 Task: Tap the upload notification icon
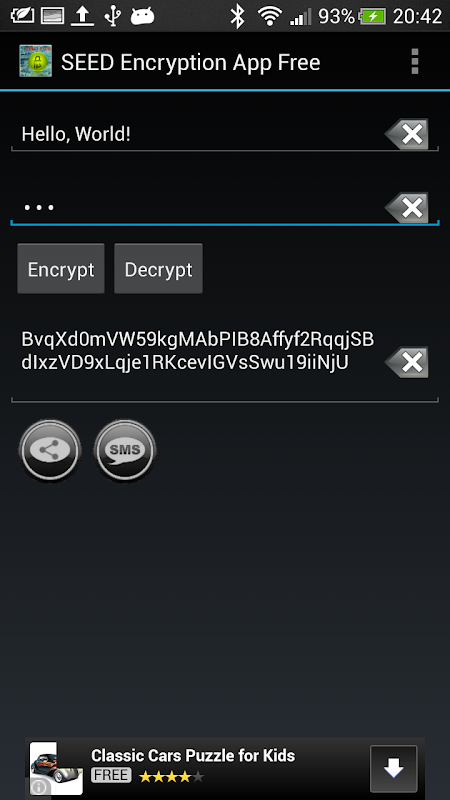pyautogui.click(x=82, y=16)
